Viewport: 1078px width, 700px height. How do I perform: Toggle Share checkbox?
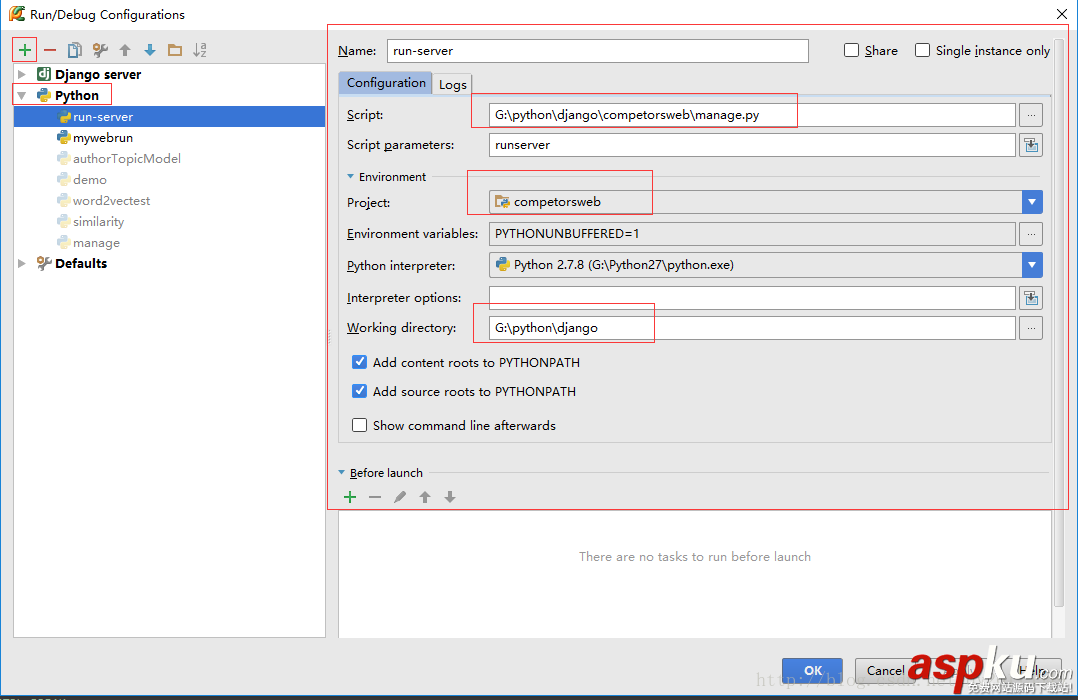pyautogui.click(x=851, y=50)
